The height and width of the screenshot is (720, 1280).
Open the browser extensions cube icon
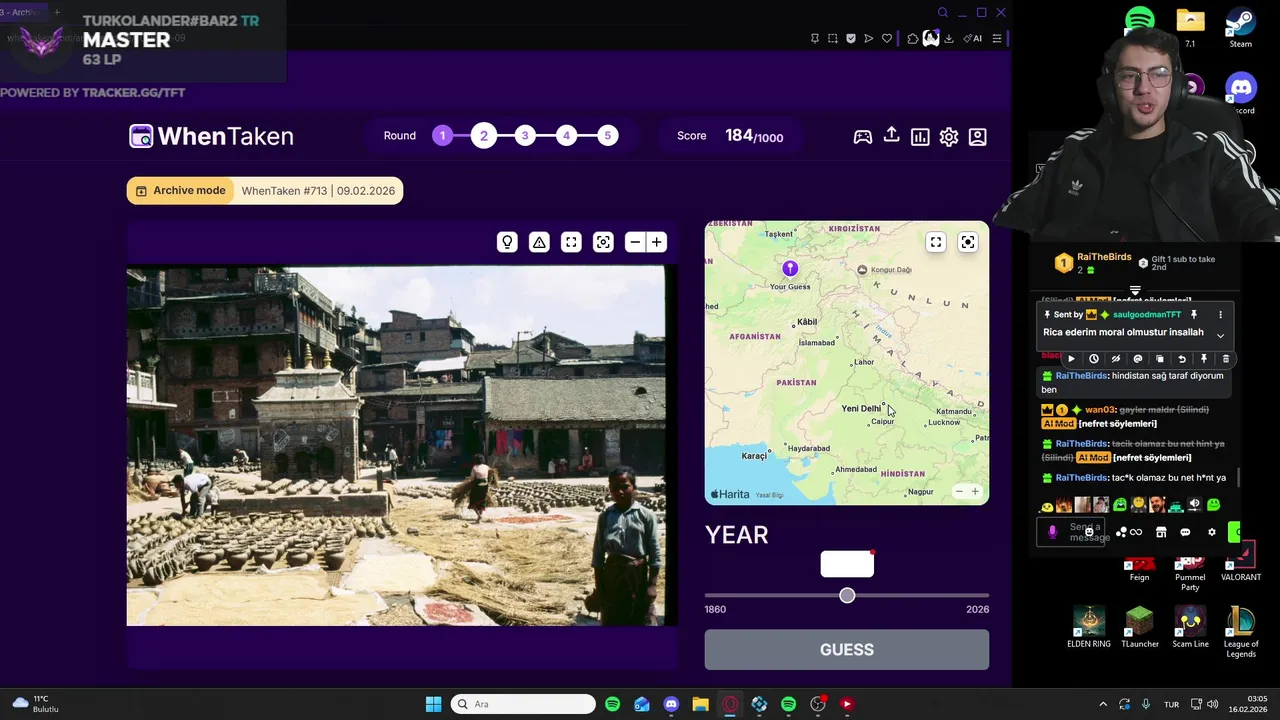(x=913, y=38)
